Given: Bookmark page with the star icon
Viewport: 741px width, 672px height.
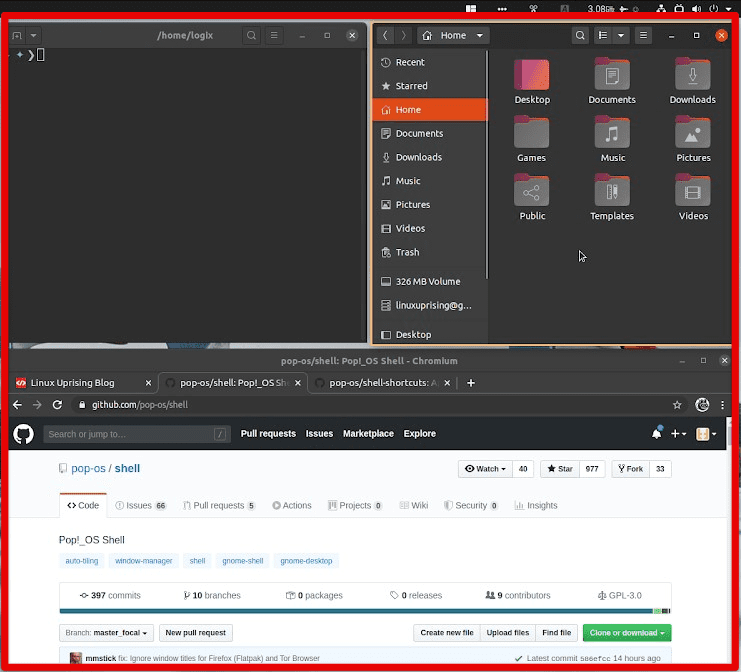Looking at the screenshot, I should click(x=677, y=405).
